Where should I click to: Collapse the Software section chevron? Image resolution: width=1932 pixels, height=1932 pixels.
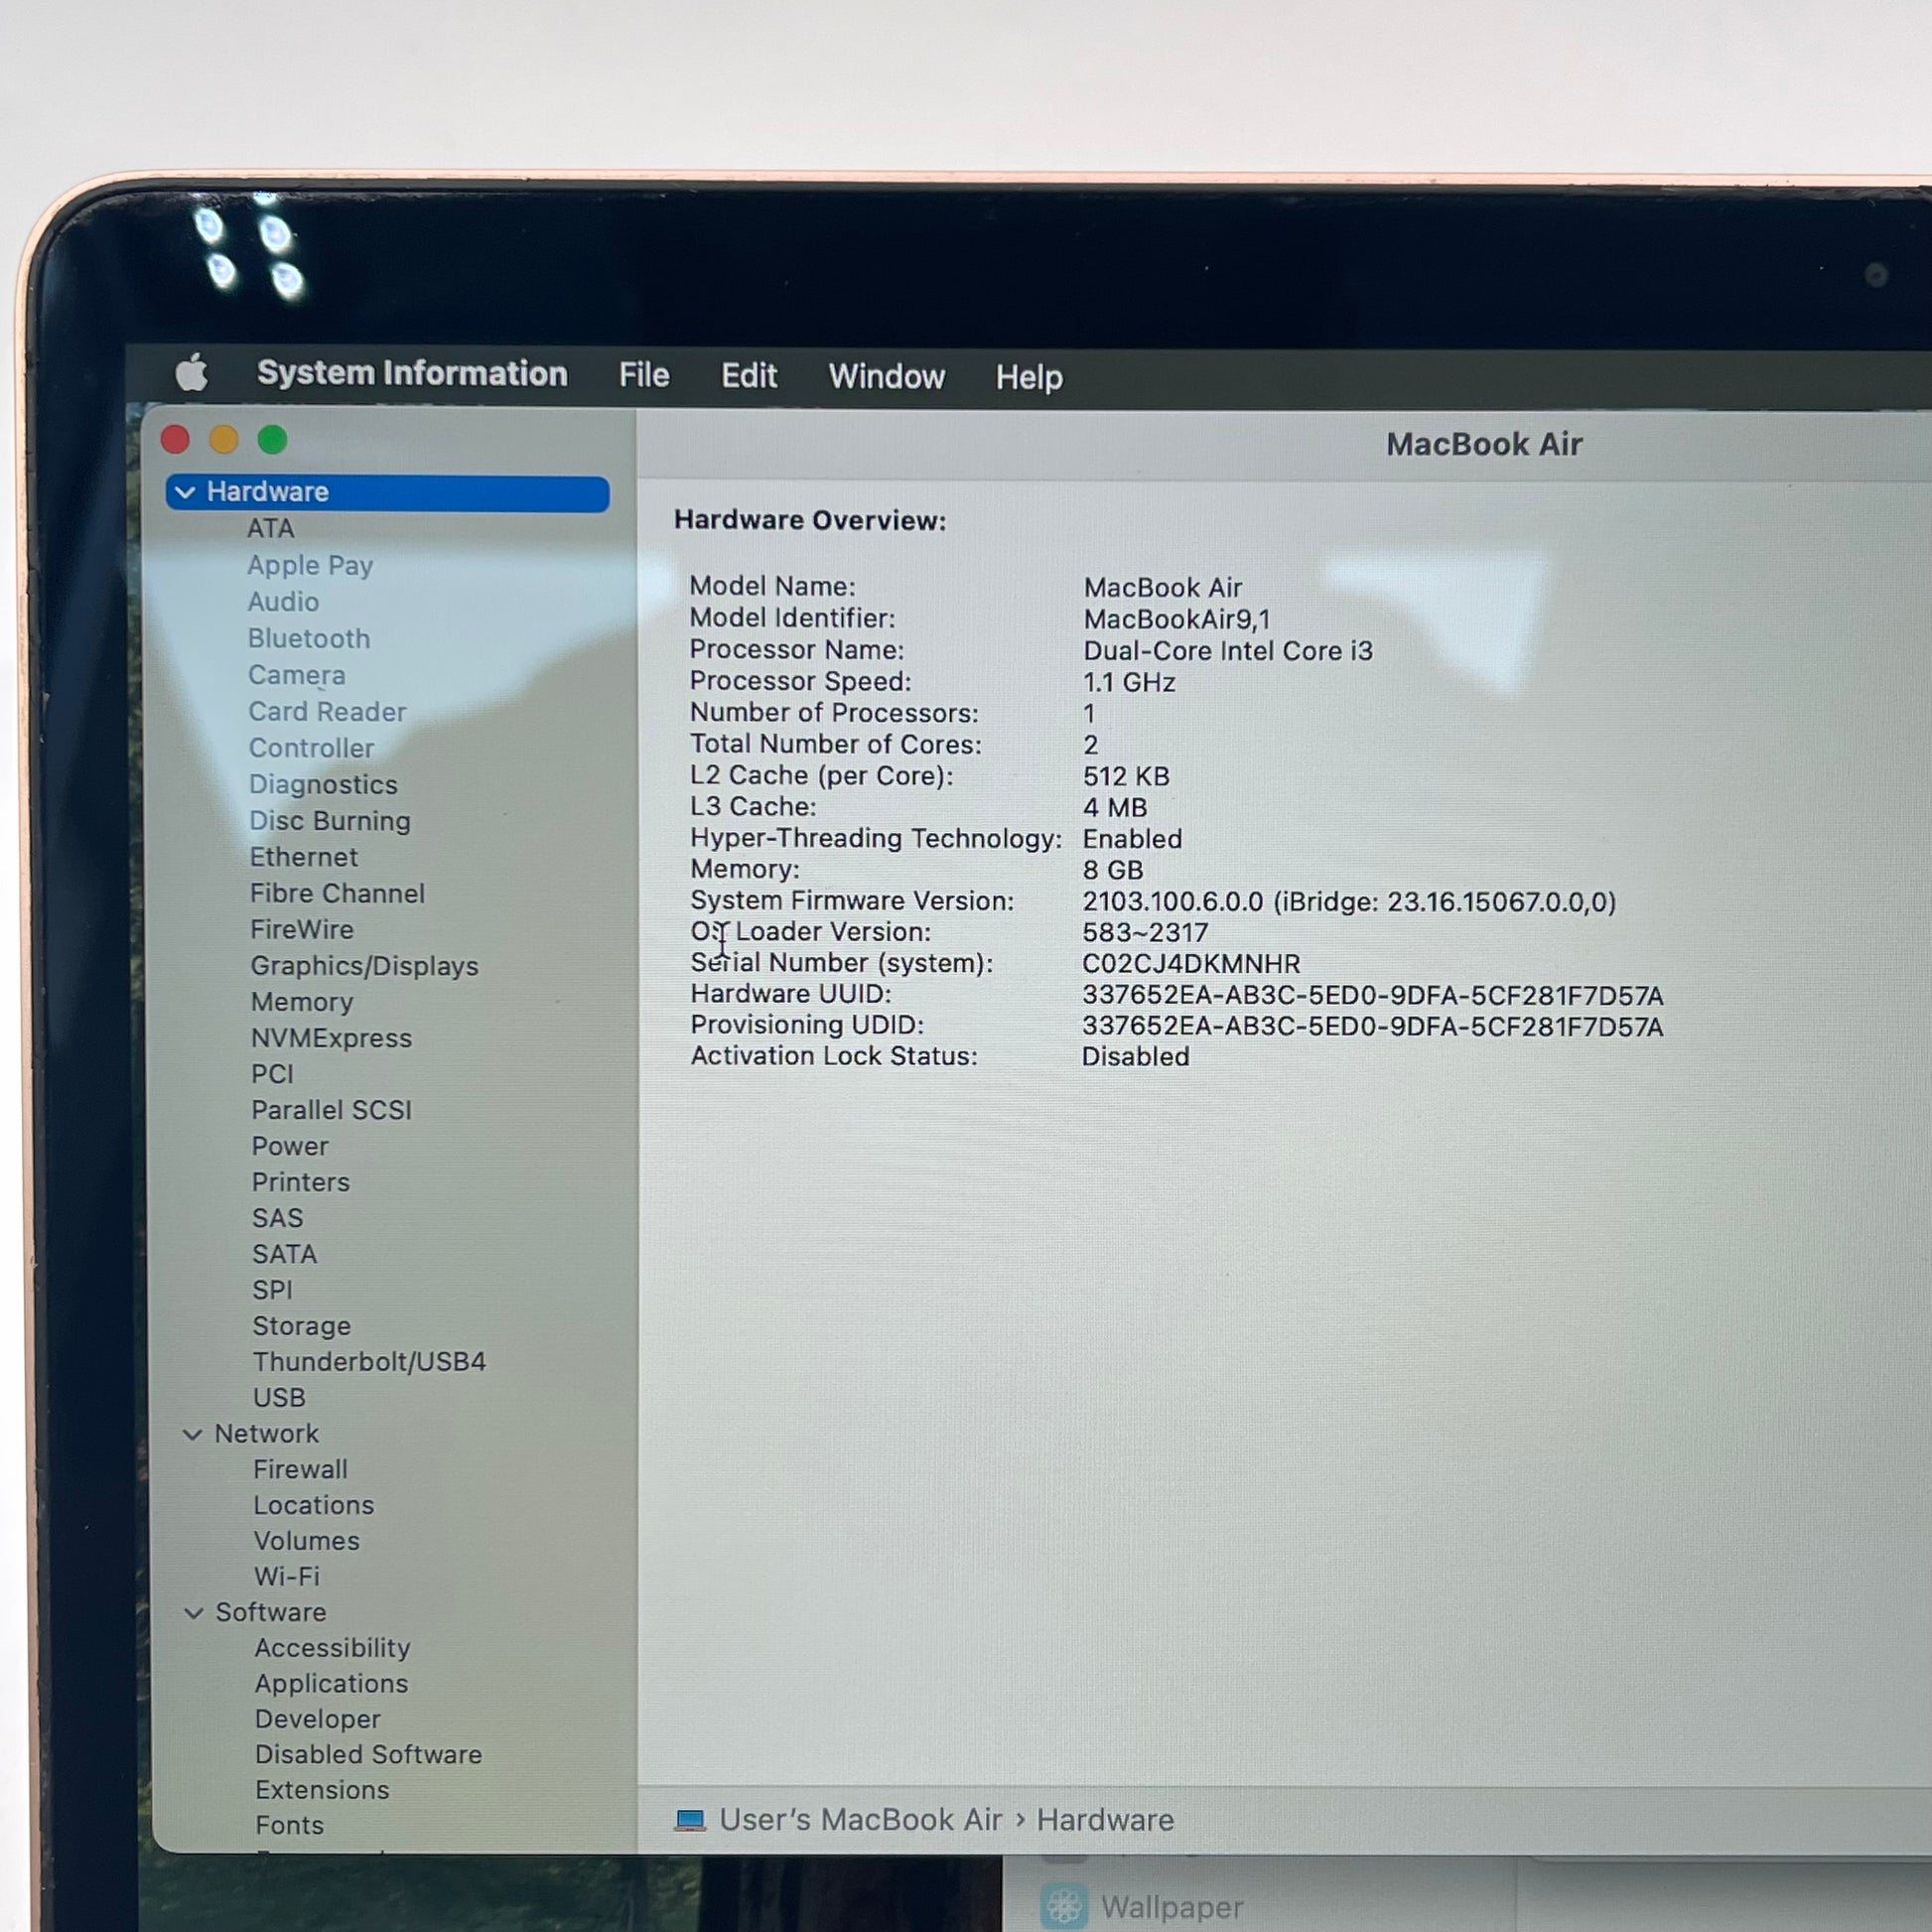click(194, 1613)
